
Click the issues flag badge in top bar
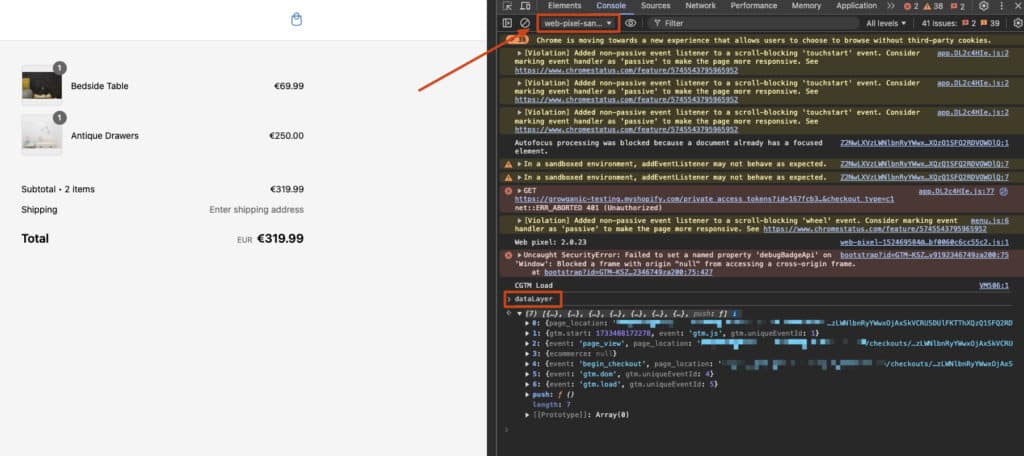(957, 6)
